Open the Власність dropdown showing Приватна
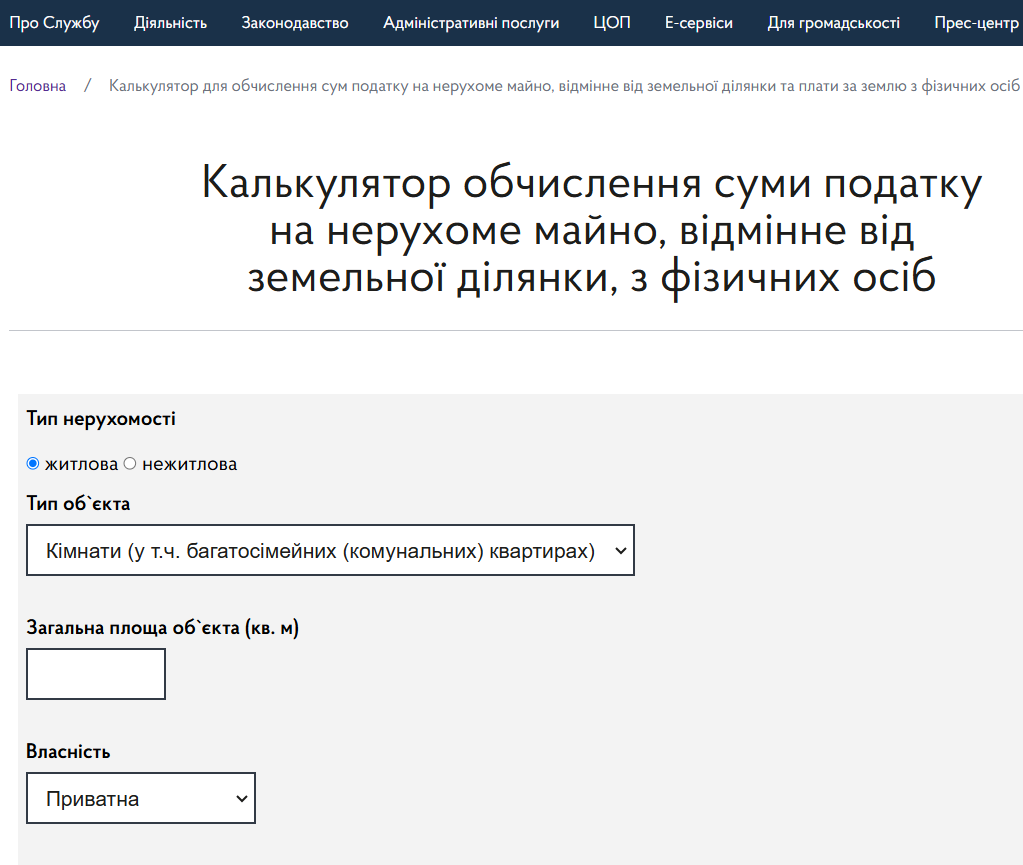 tap(141, 798)
